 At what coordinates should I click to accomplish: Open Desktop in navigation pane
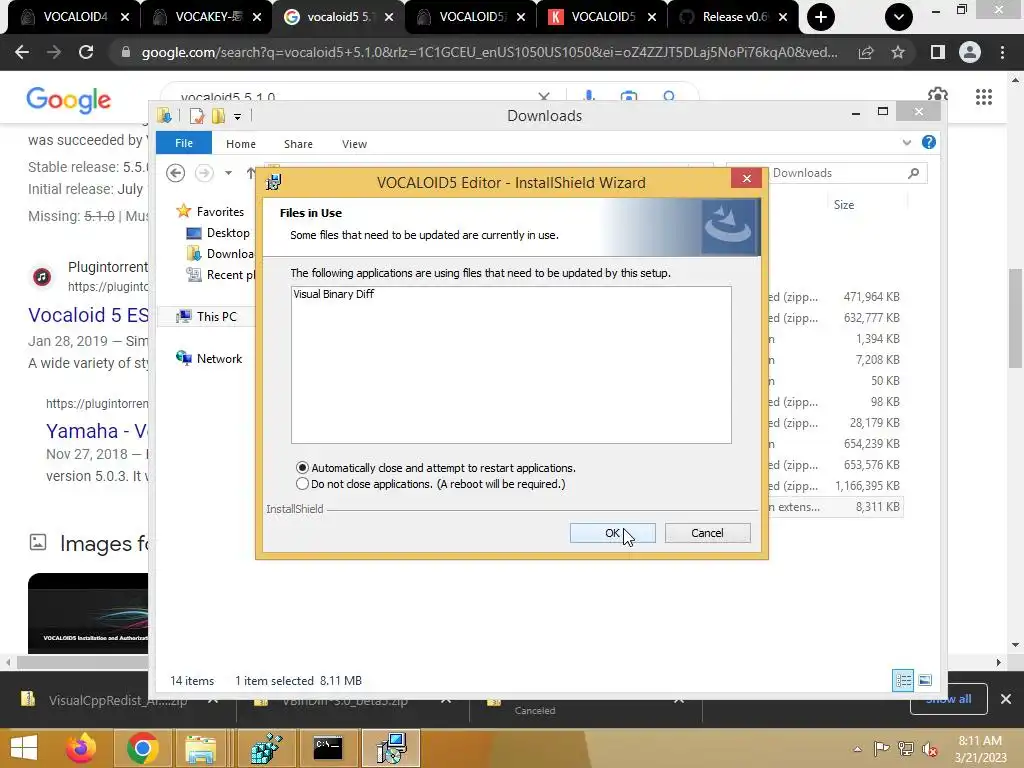click(217, 232)
